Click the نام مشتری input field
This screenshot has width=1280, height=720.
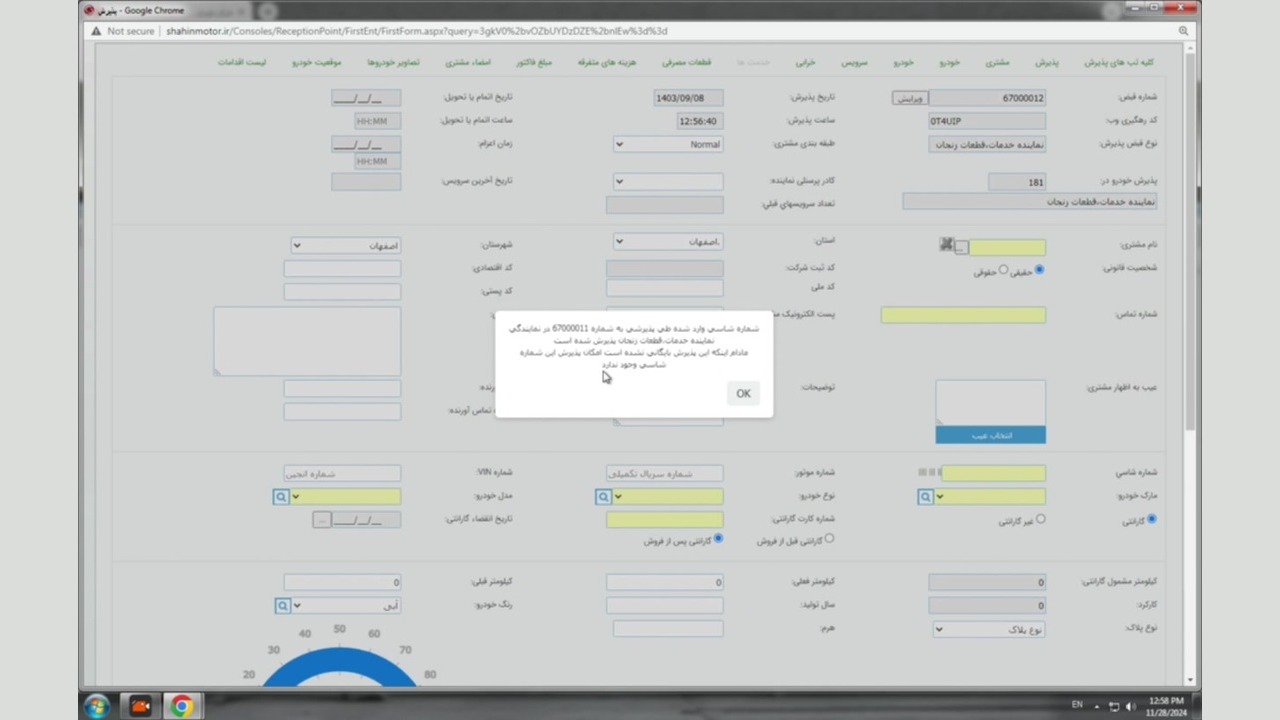(x=1007, y=247)
